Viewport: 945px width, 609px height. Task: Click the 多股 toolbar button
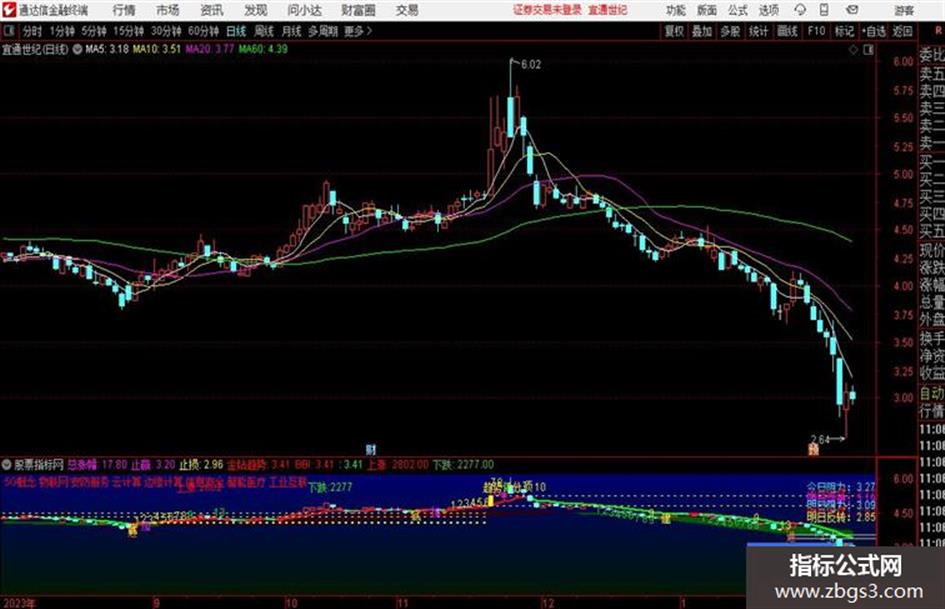[730, 31]
